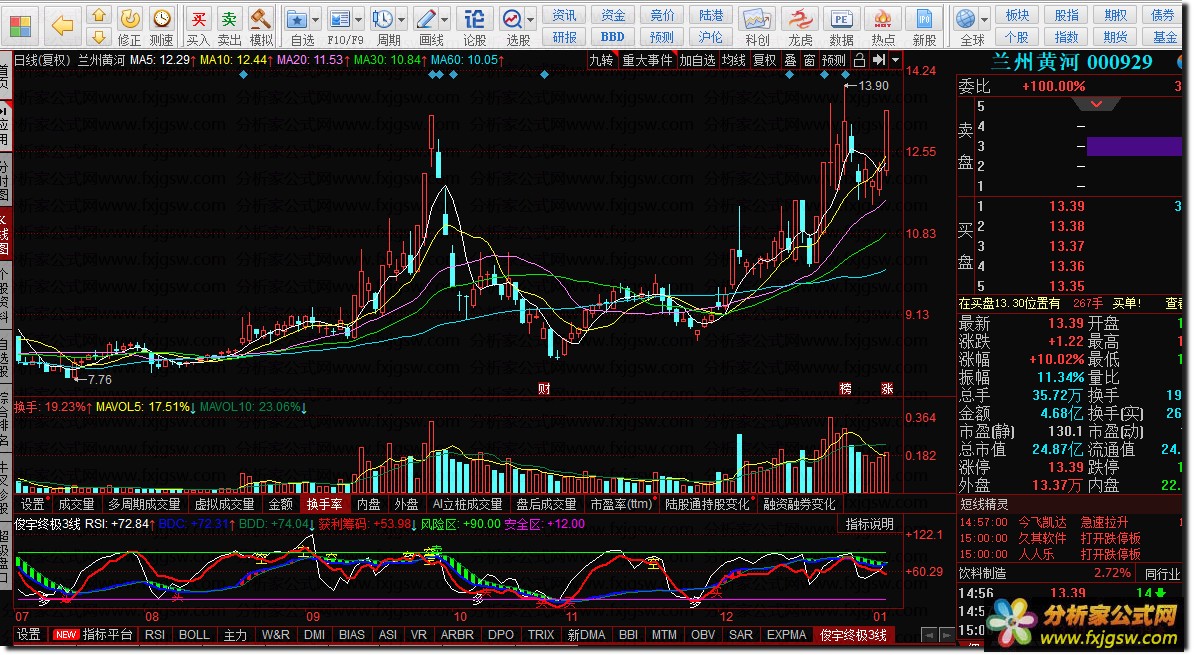Image resolution: width=1194 pixels, height=655 pixels.
Task: Open the 自选 star folder icon
Action: click(x=297, y=19)
